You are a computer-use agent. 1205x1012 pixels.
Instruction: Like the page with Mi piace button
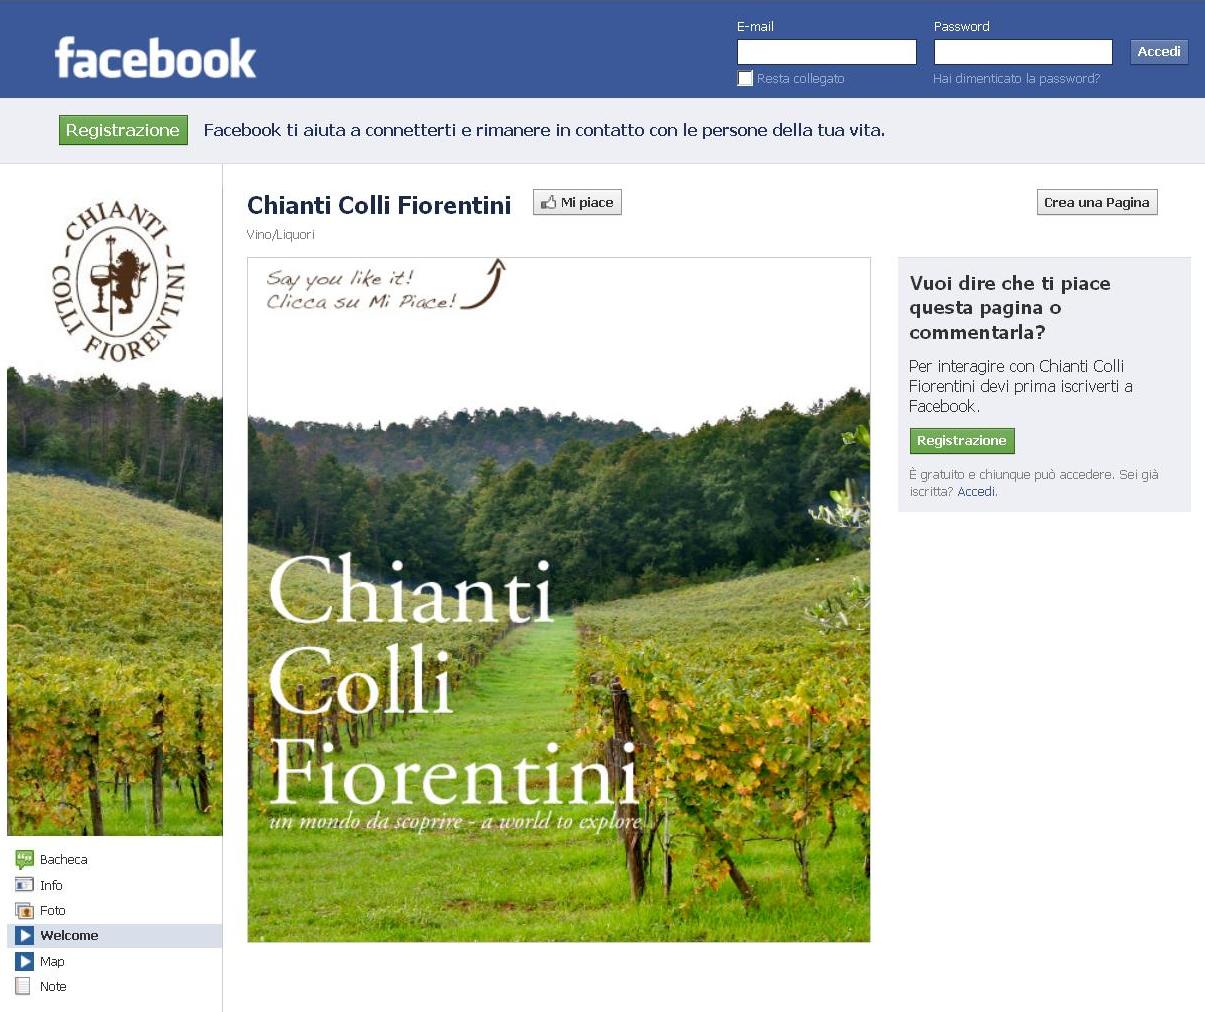pyautogui.click(x=577, y=202)
